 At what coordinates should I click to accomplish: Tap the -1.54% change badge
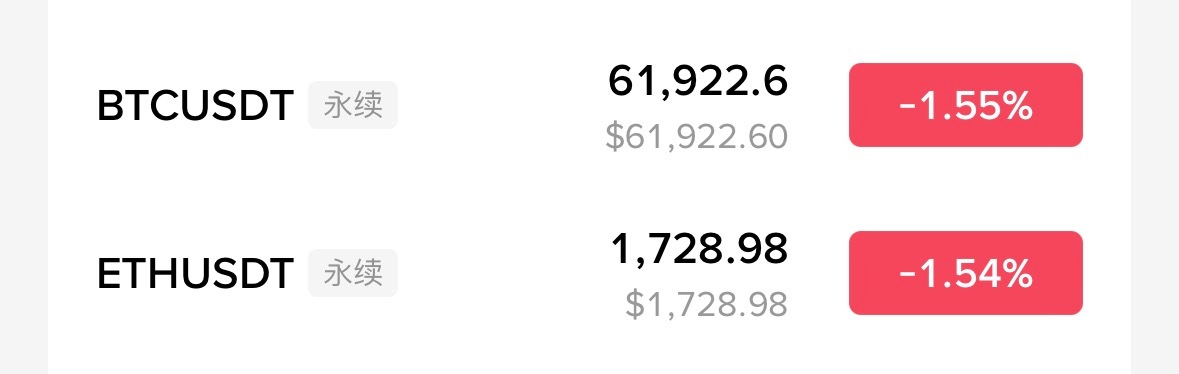[965, 273]
